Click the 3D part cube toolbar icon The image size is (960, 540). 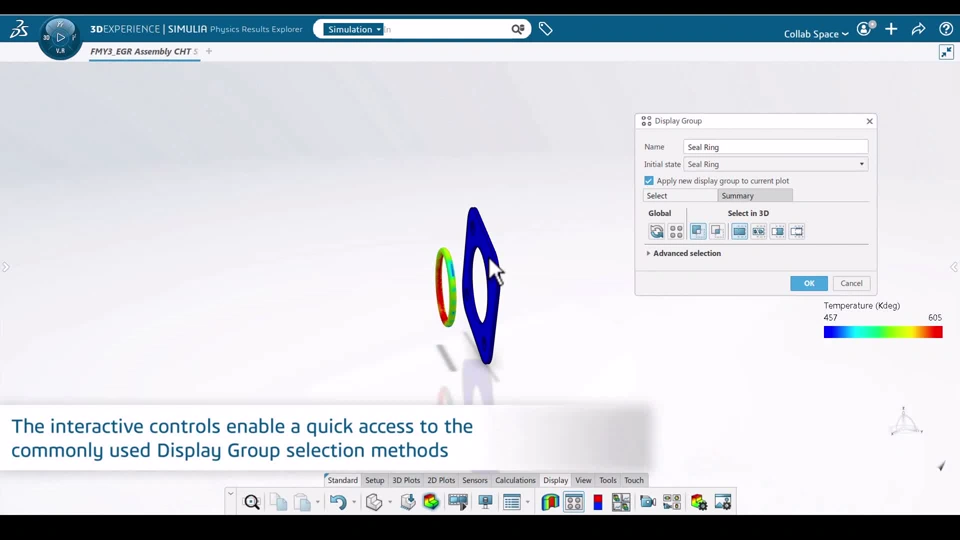coord(373,502)
